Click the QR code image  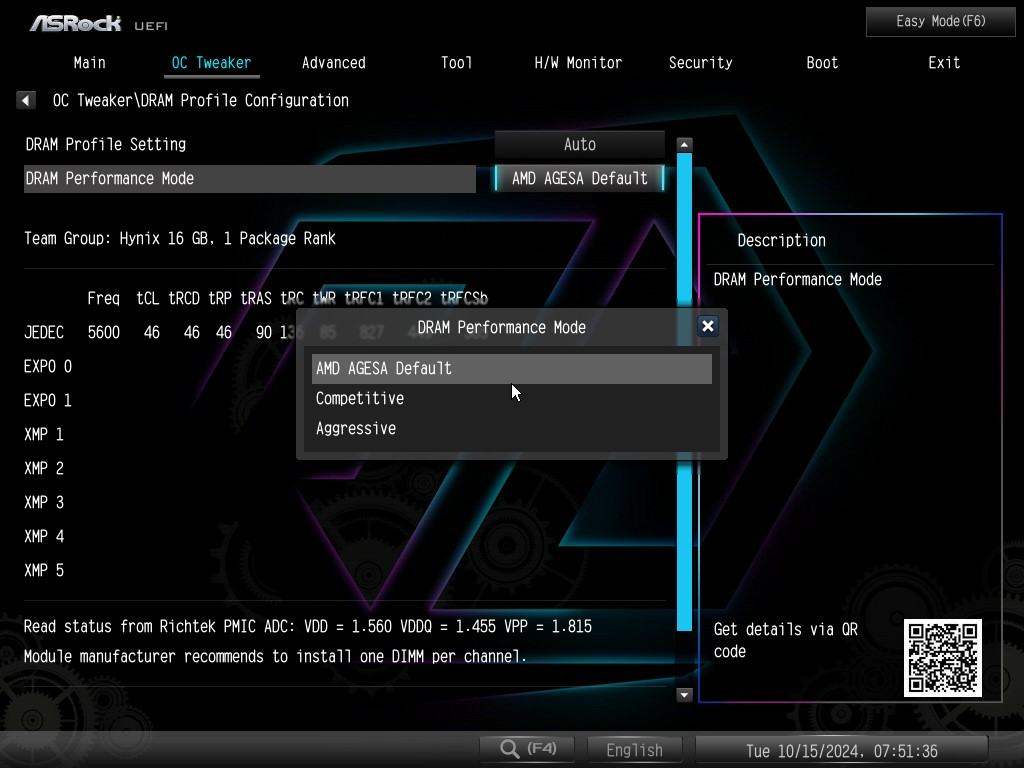942,658
